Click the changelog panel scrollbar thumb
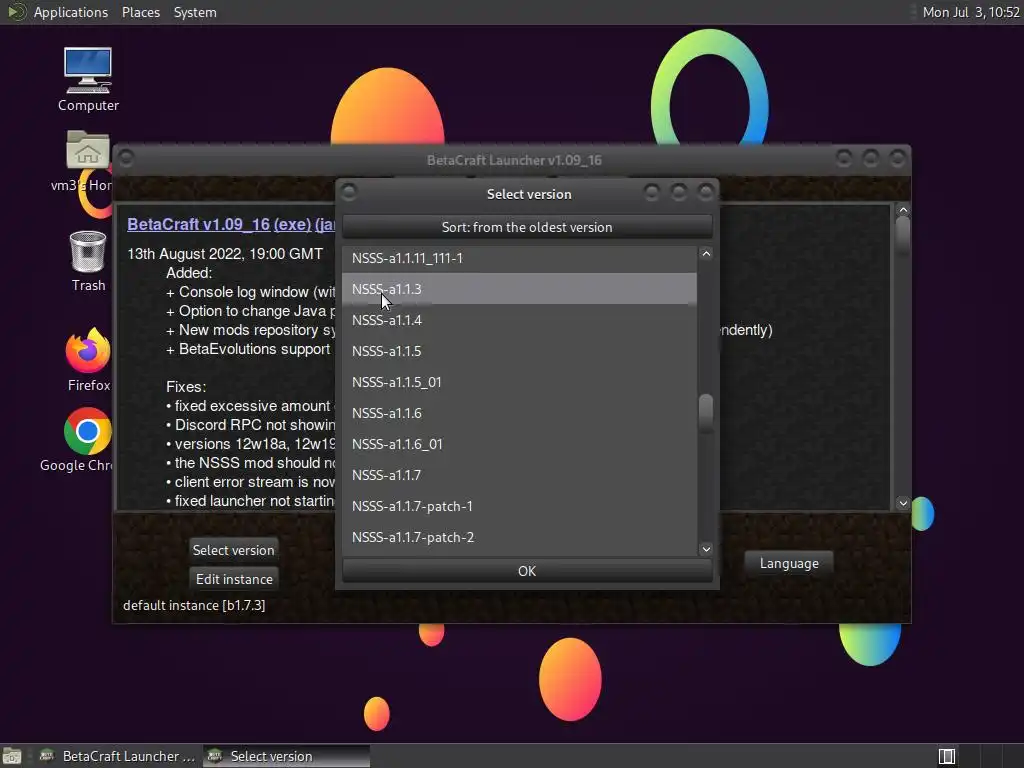This screenshot has width=1024, height=768. tap(903, 235)
